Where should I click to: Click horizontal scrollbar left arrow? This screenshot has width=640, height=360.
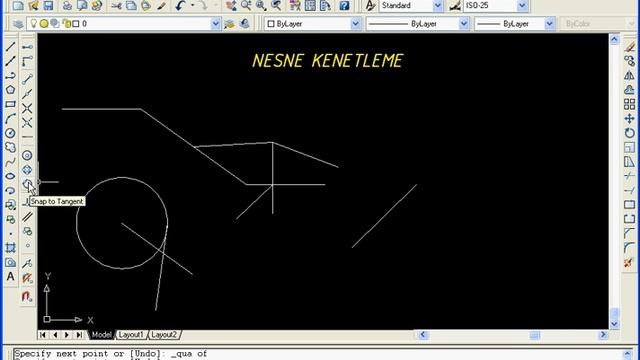[x=423, y=335]
